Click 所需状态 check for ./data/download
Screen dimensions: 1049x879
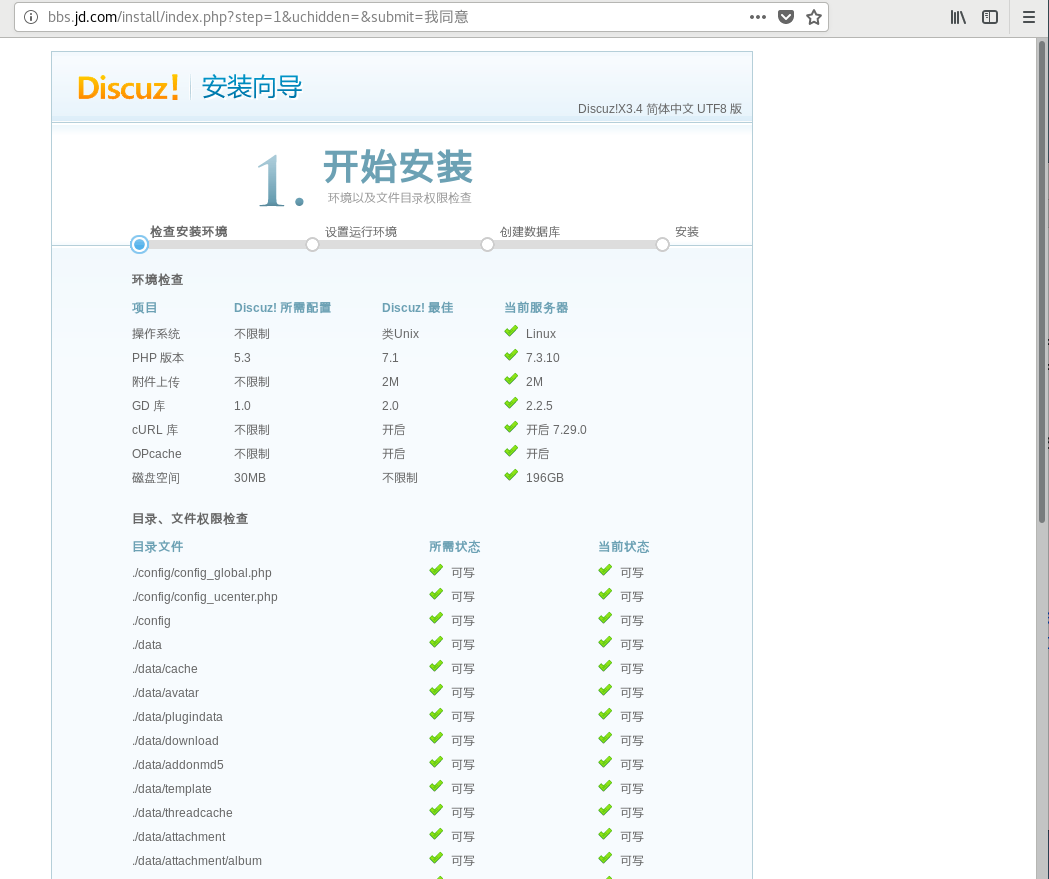[x=436, y=739]
